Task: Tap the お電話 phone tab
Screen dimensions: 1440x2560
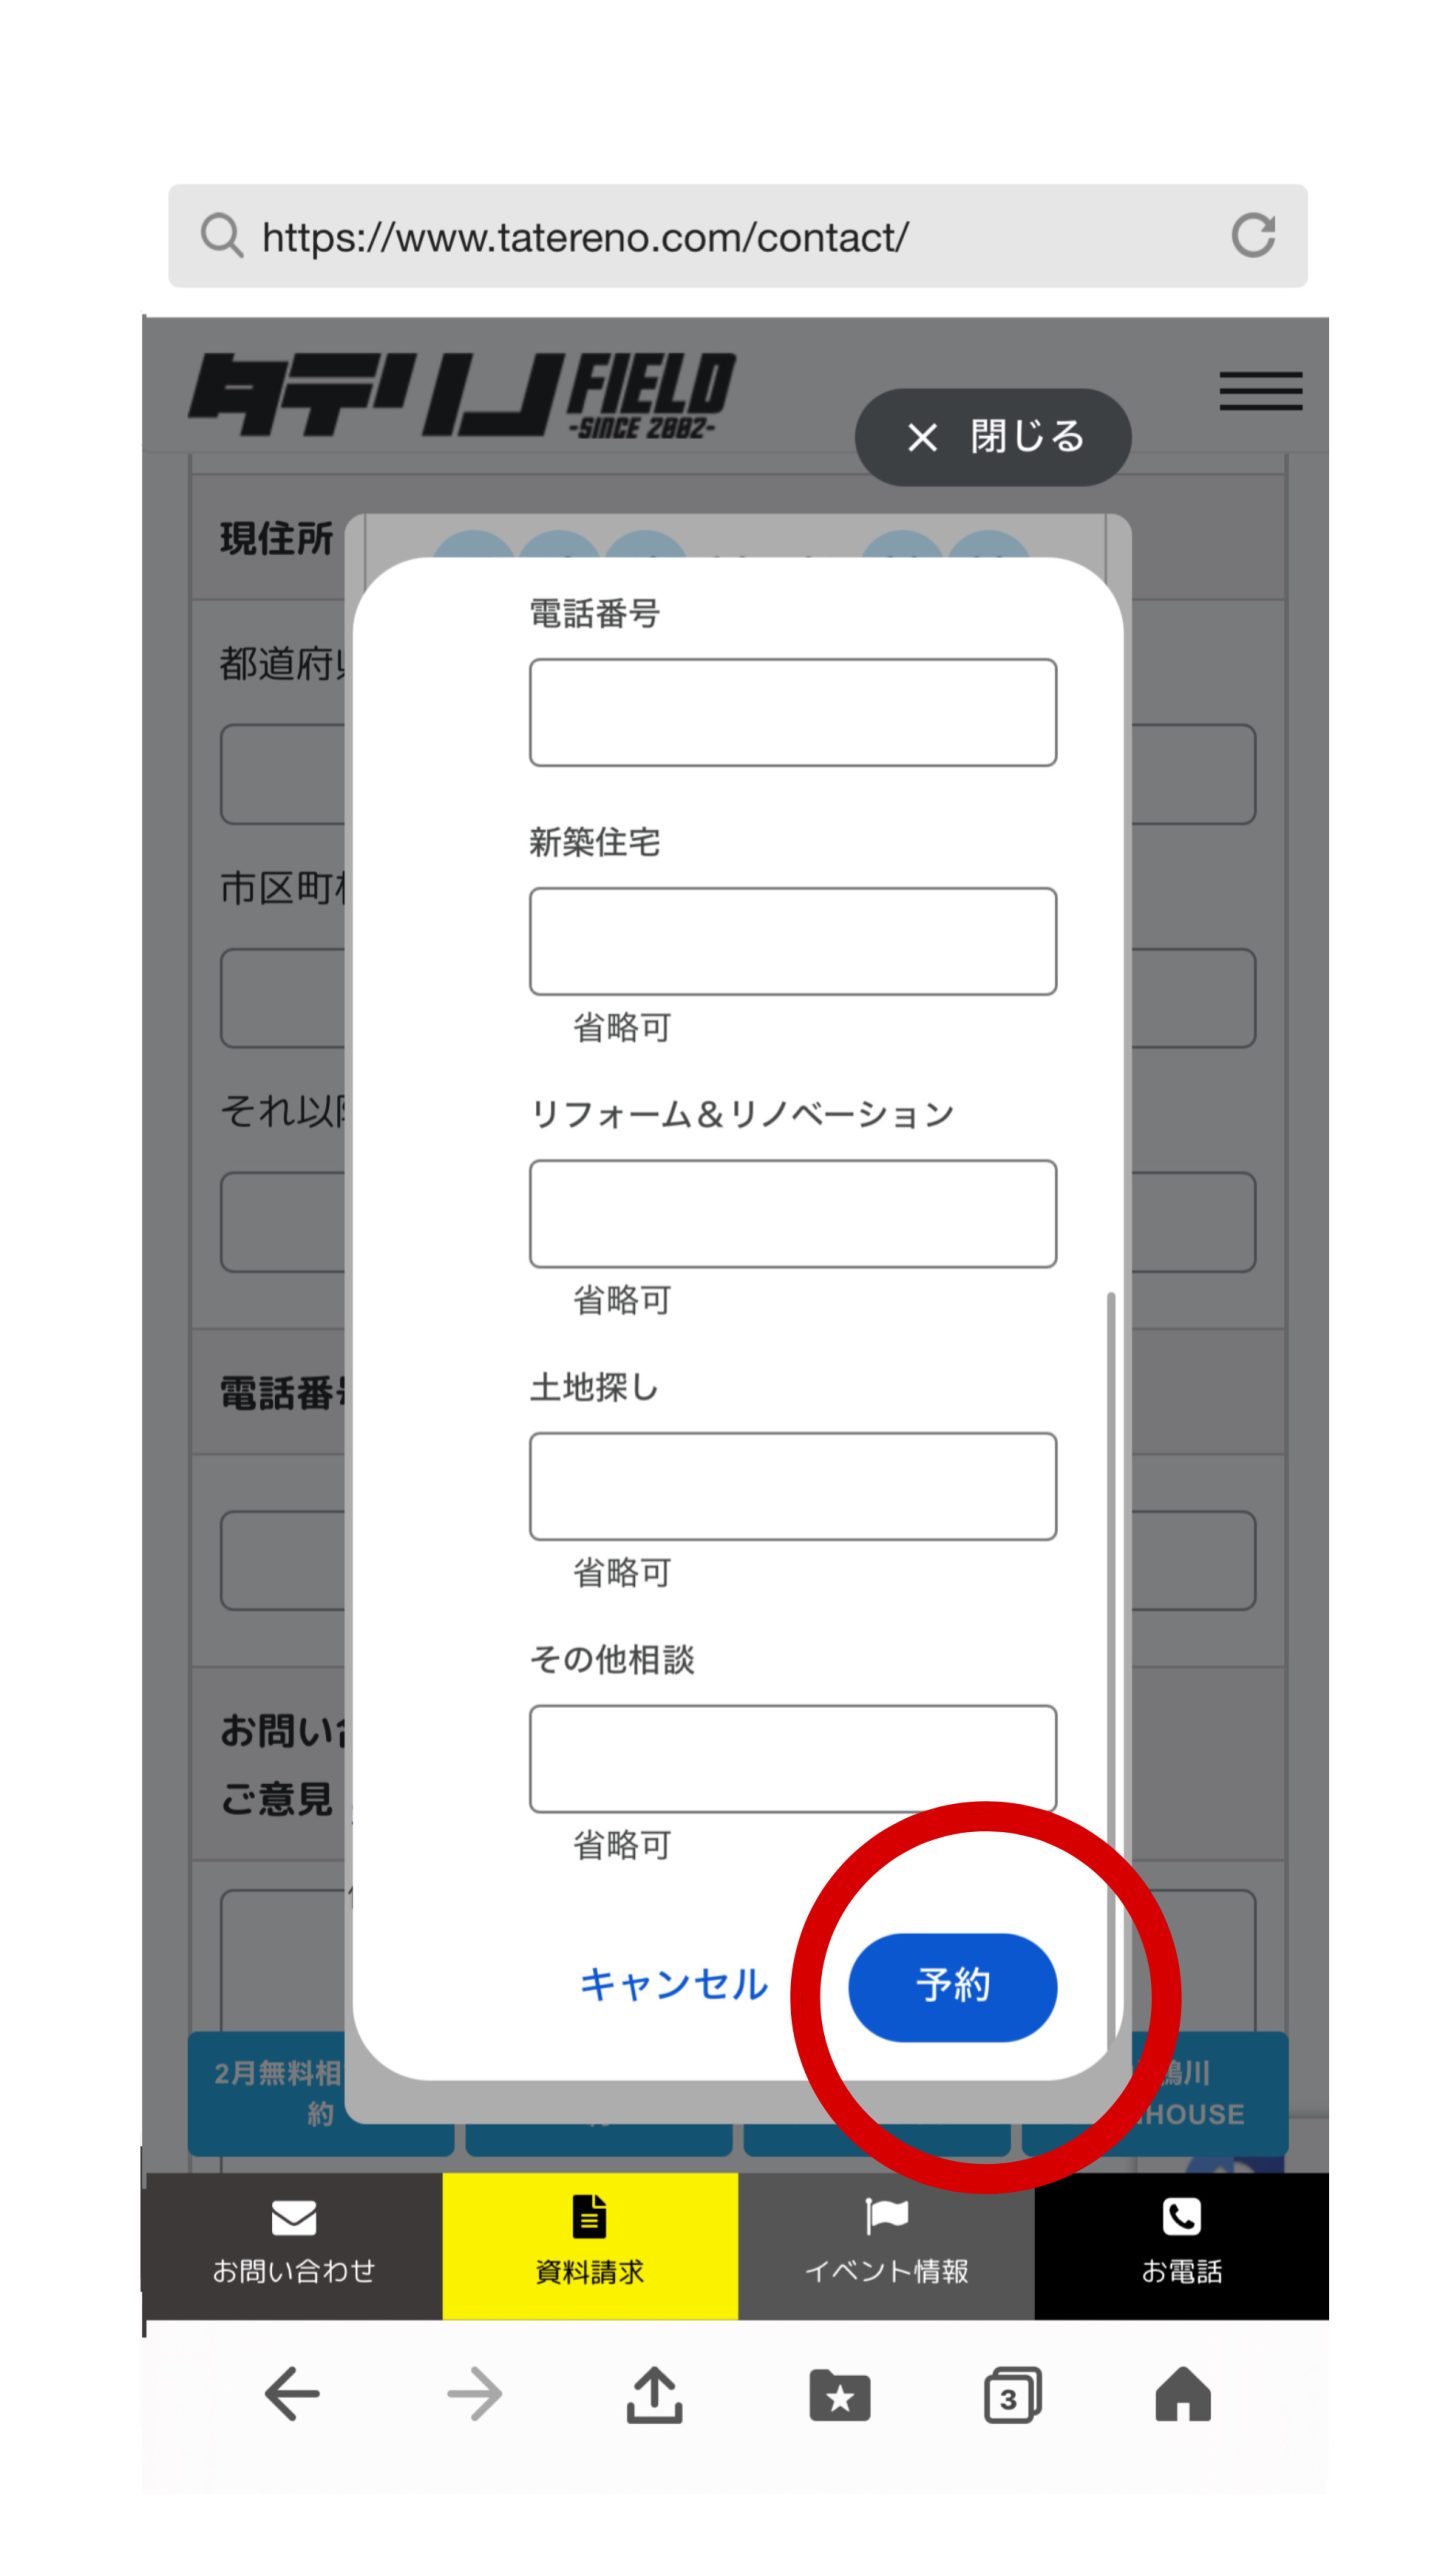Action: tap(1181, 2245)
